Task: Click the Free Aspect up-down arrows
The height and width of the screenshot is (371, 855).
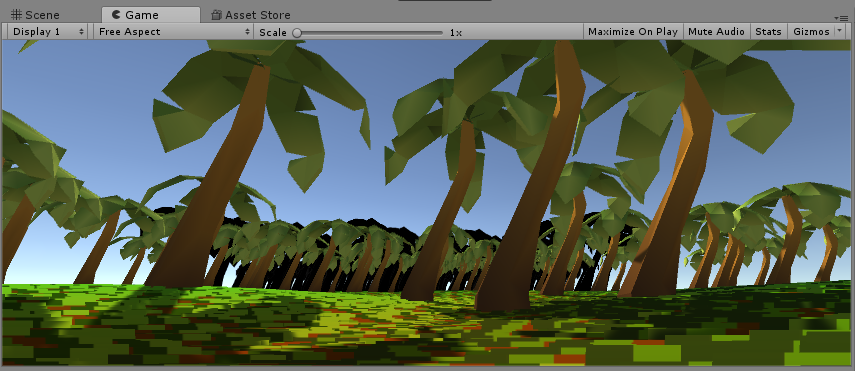Action: pos(247,32)
